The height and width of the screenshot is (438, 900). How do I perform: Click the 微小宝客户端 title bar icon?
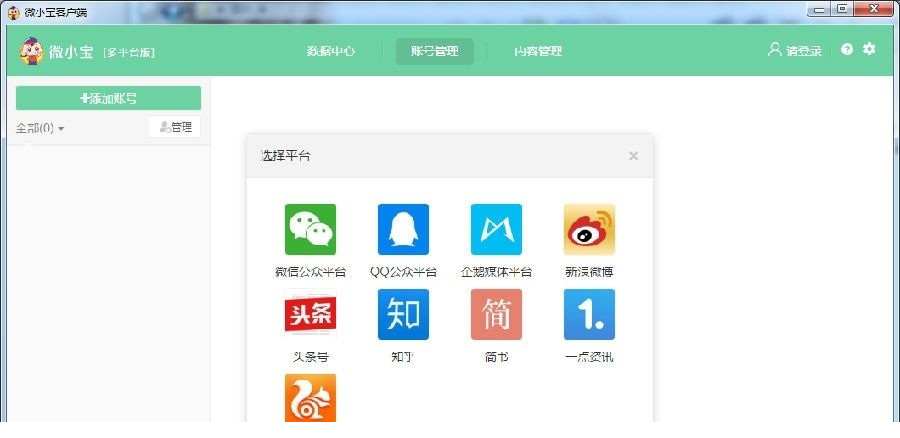pos(14,11)
